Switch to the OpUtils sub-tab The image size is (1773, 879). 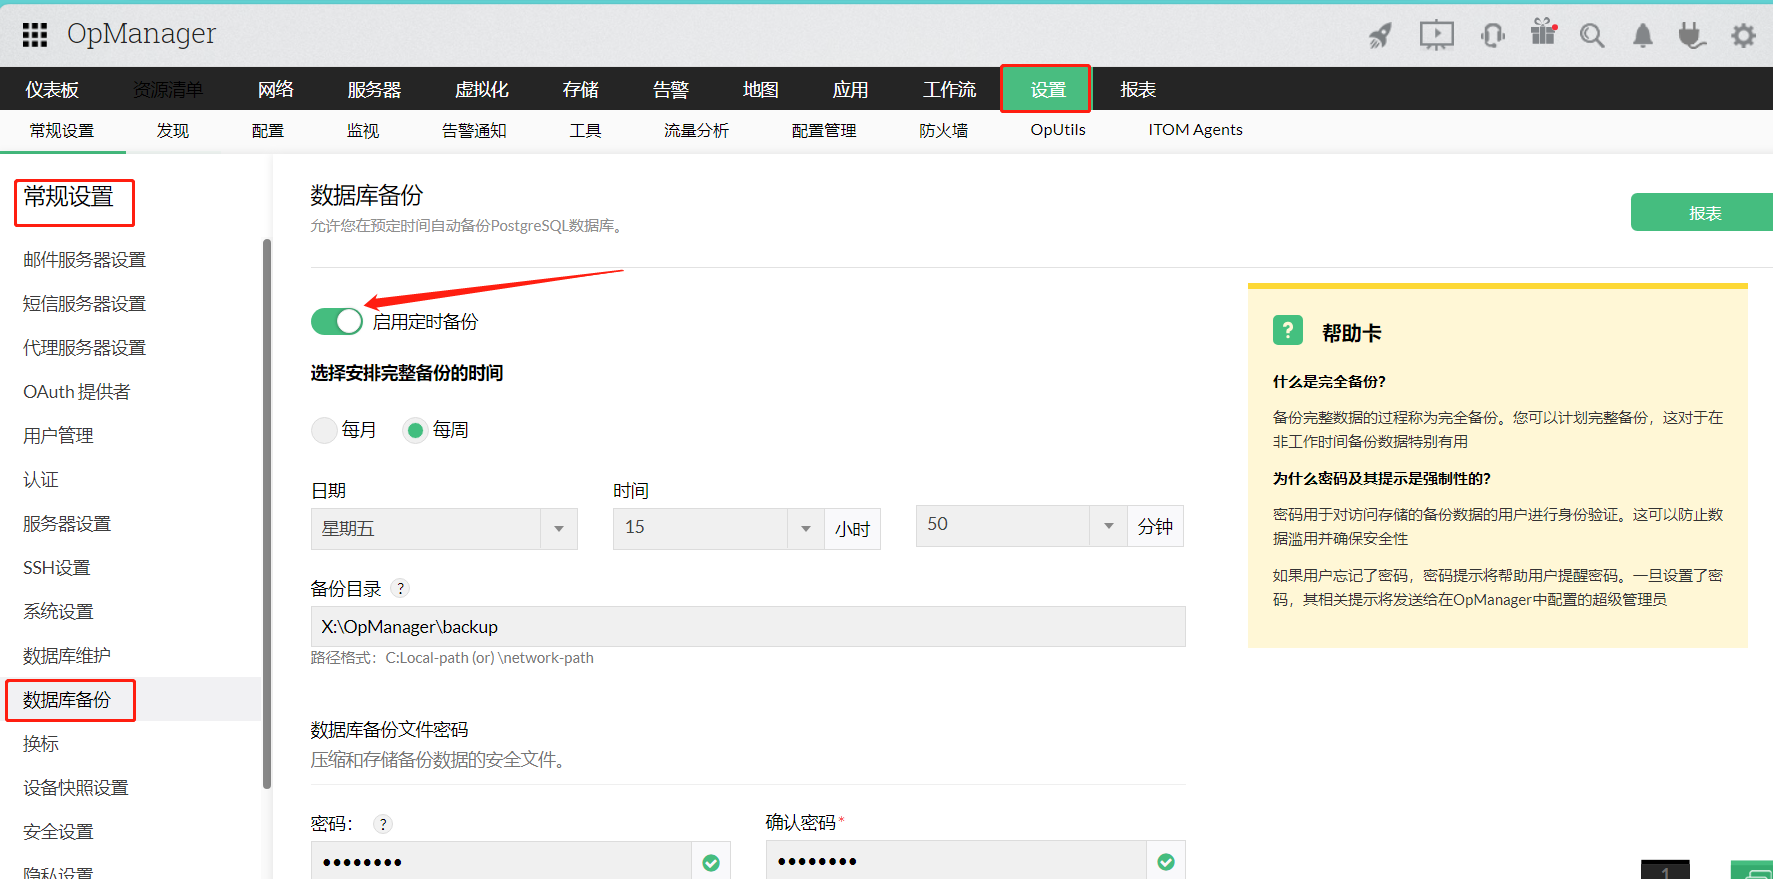coord(1058,130)
